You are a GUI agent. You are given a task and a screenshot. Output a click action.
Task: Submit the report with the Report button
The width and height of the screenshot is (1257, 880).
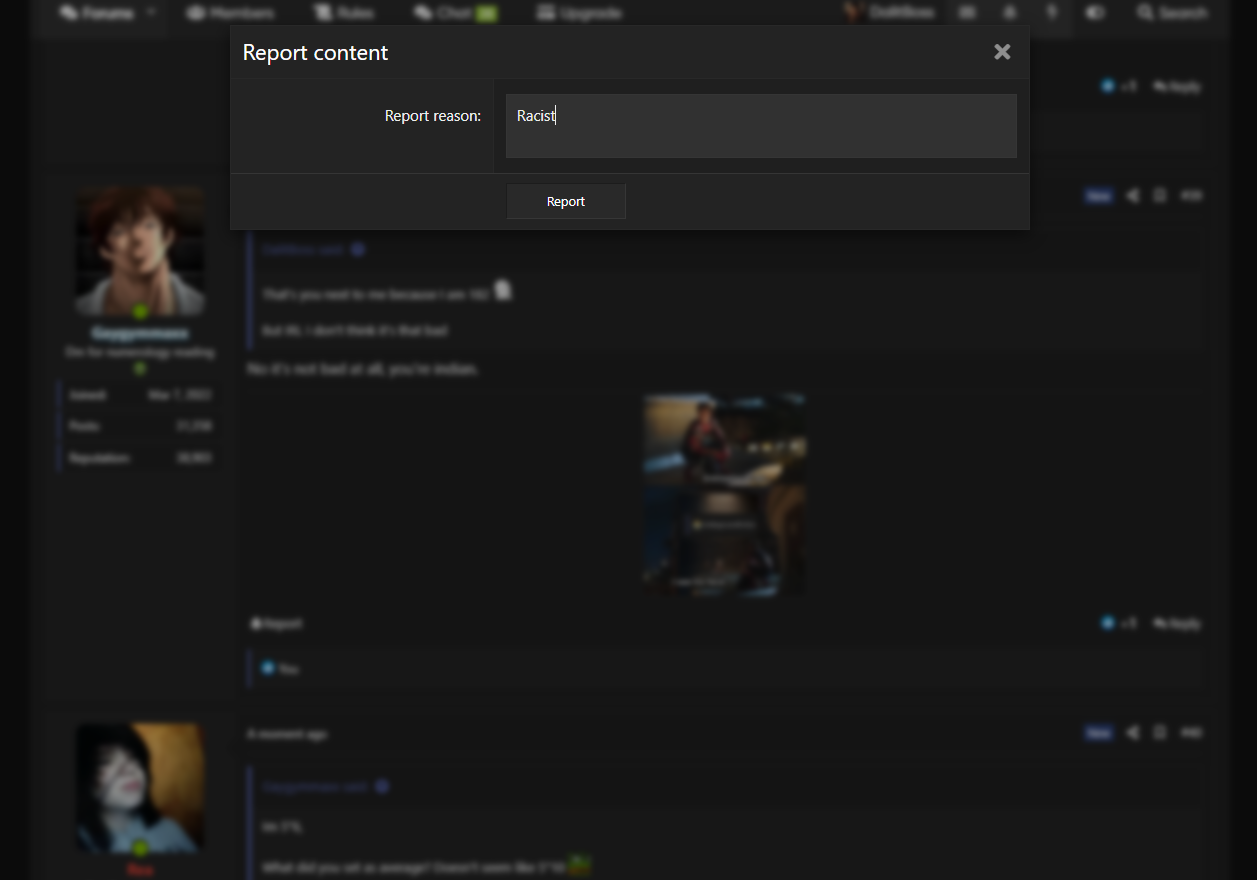tap(566, 201)
